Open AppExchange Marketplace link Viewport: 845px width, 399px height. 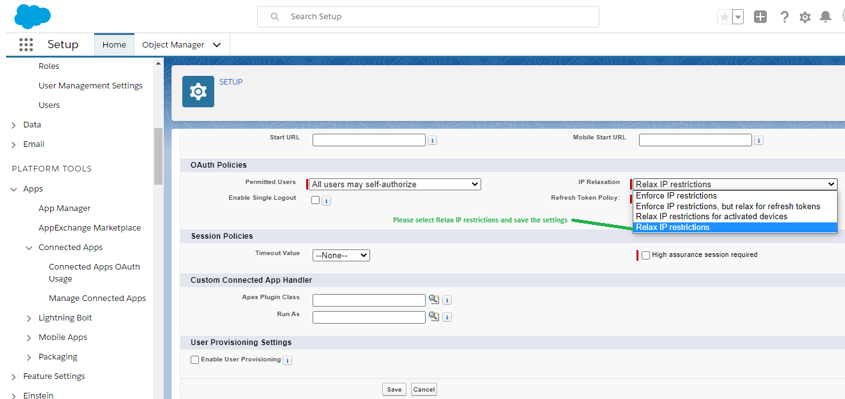tap(89, 228)
